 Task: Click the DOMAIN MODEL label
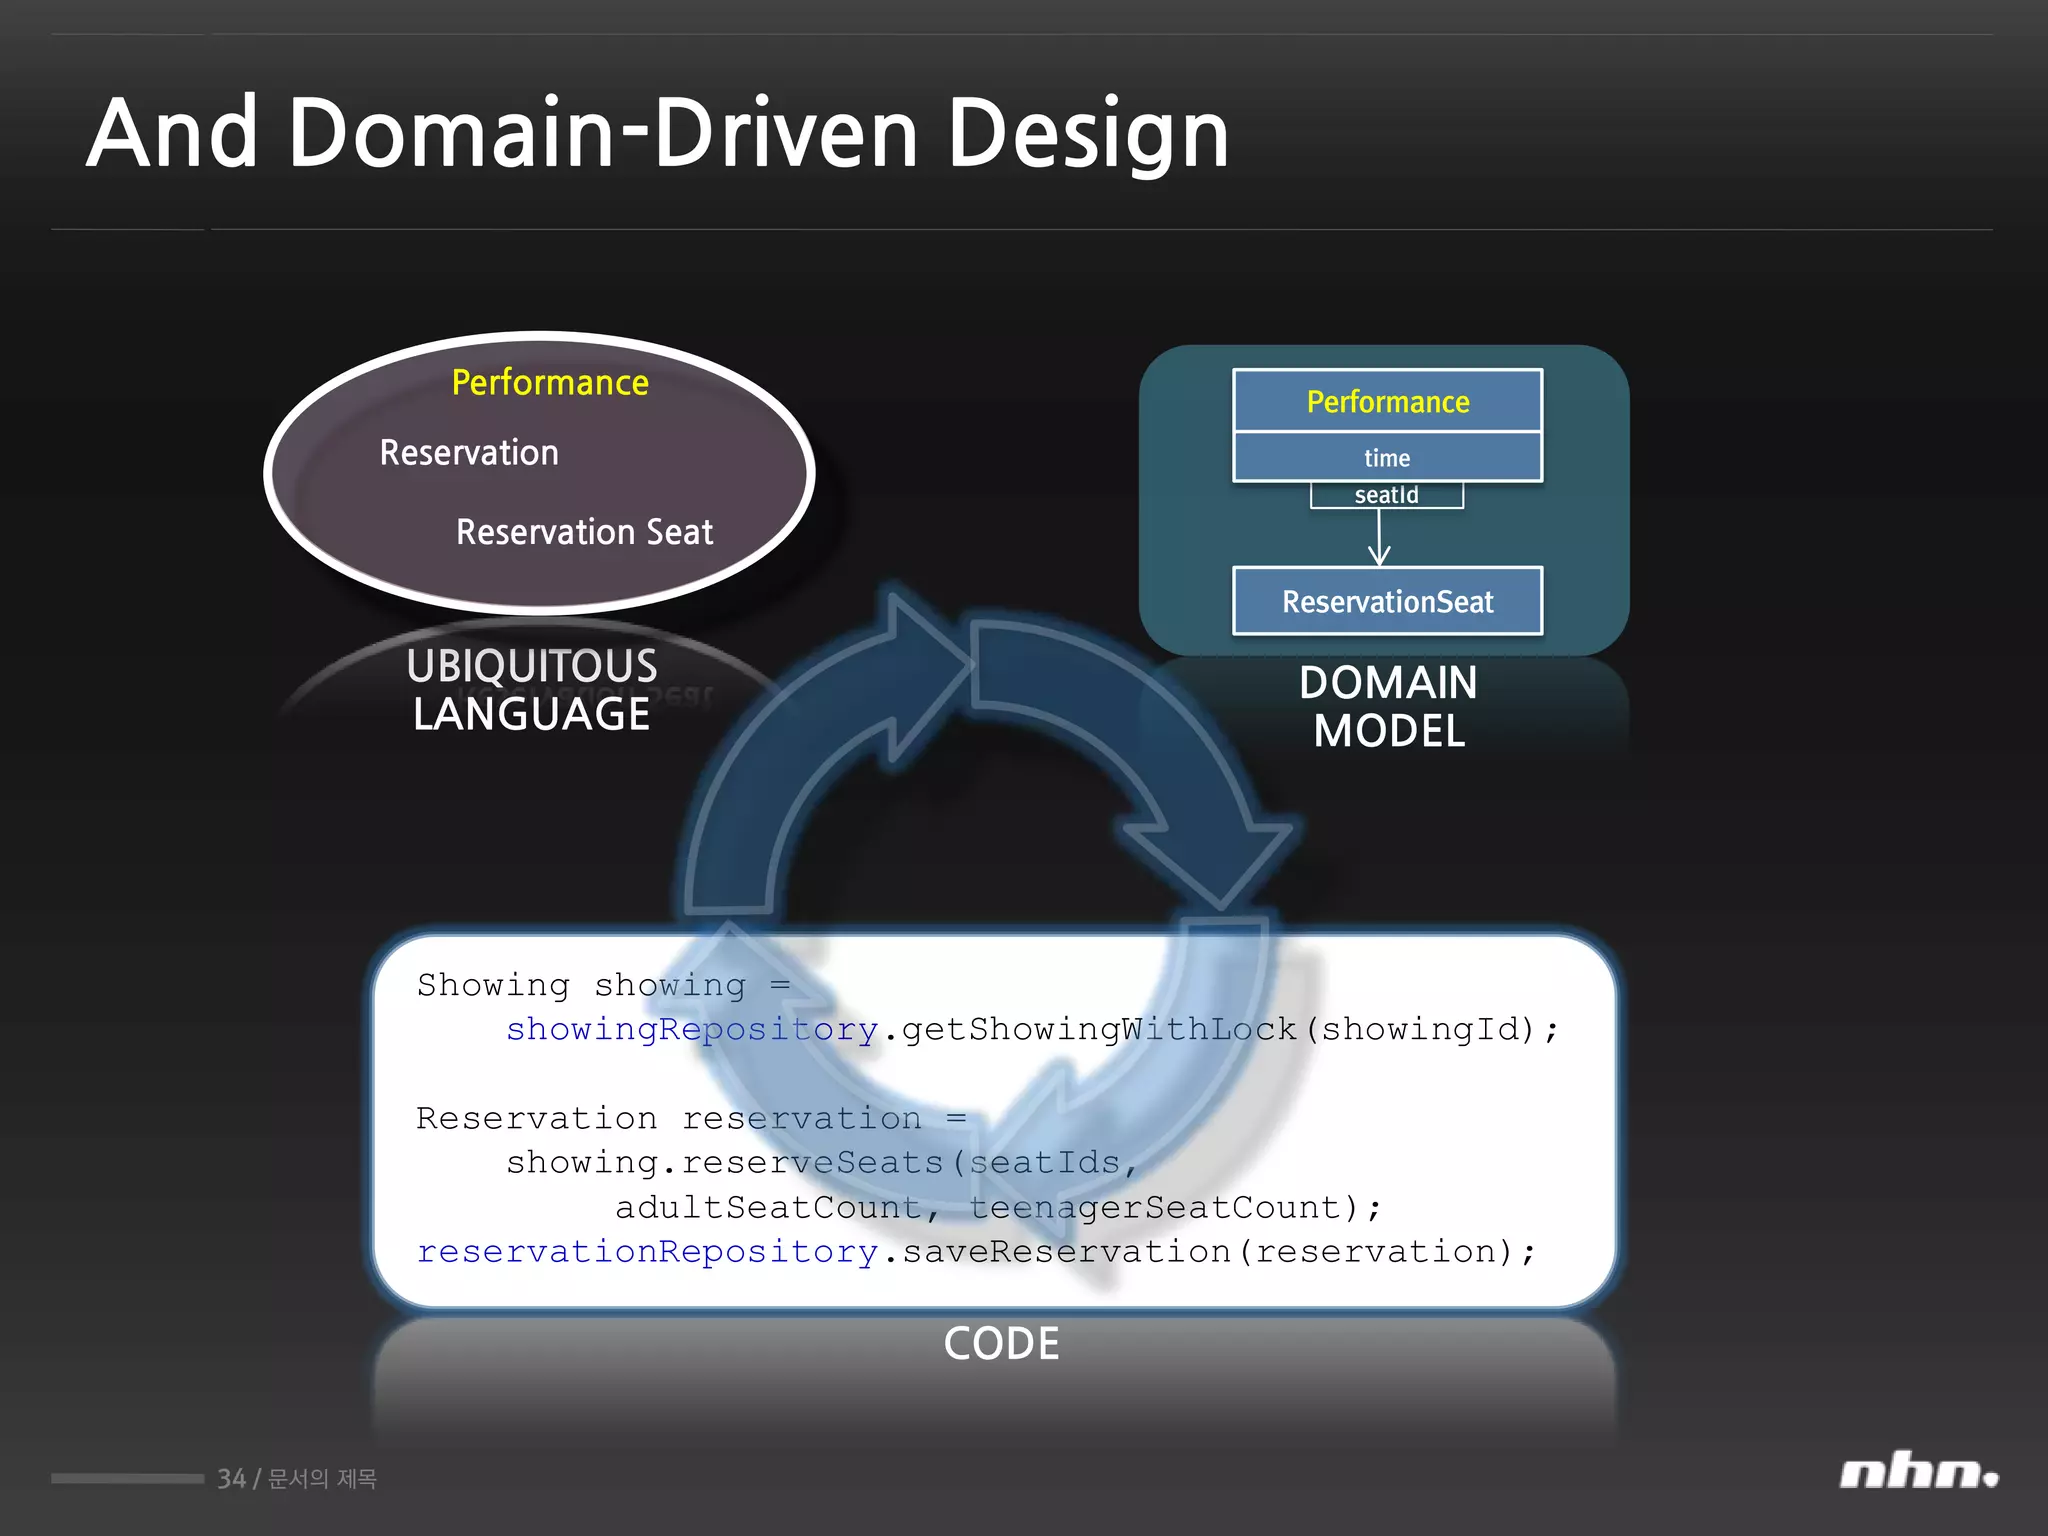coord(1388,707)
